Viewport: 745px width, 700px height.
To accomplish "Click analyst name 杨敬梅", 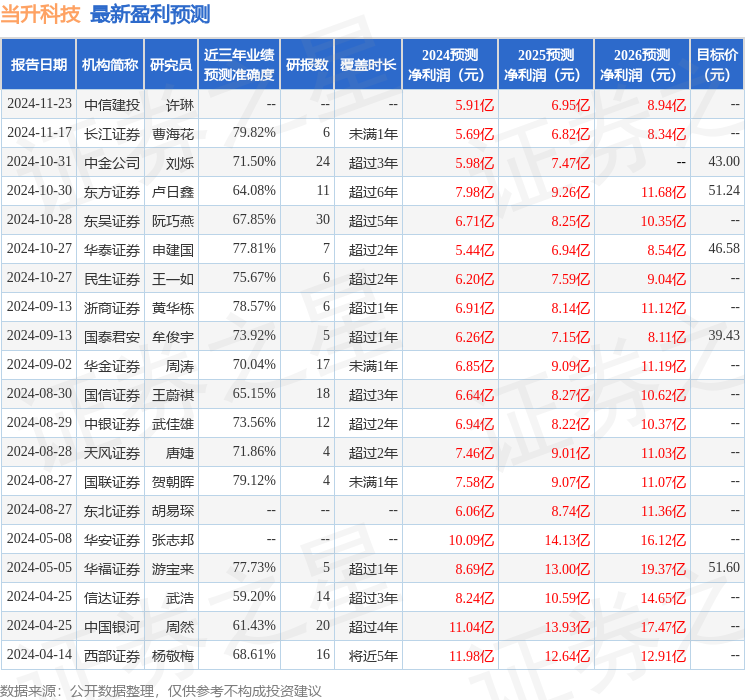I will click(x=173, y=655).
